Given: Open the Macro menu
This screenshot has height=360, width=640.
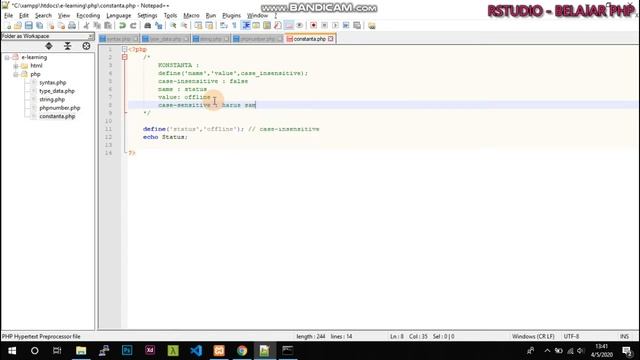Looking at the screenshot, I should 191,16.
